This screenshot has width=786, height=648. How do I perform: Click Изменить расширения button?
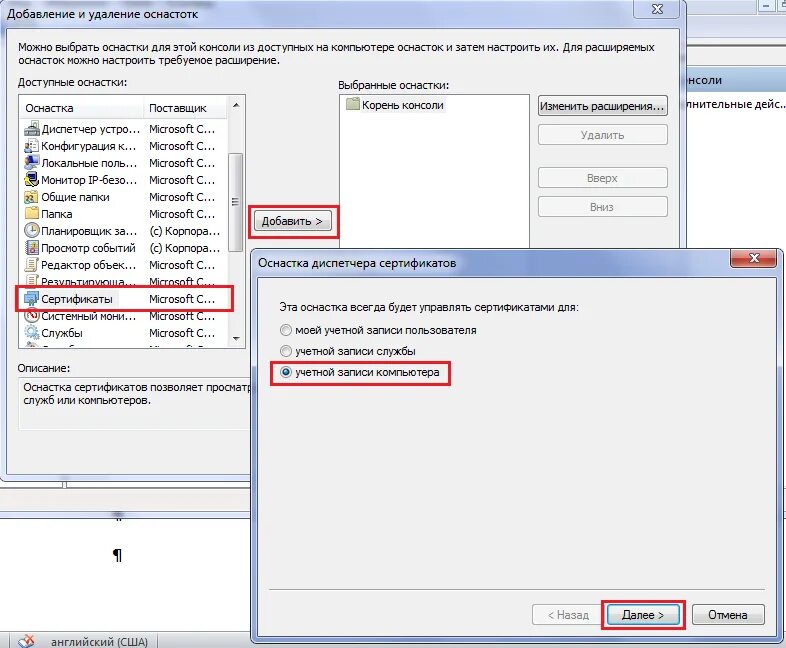pyautogui.click(x=603, y=106)
